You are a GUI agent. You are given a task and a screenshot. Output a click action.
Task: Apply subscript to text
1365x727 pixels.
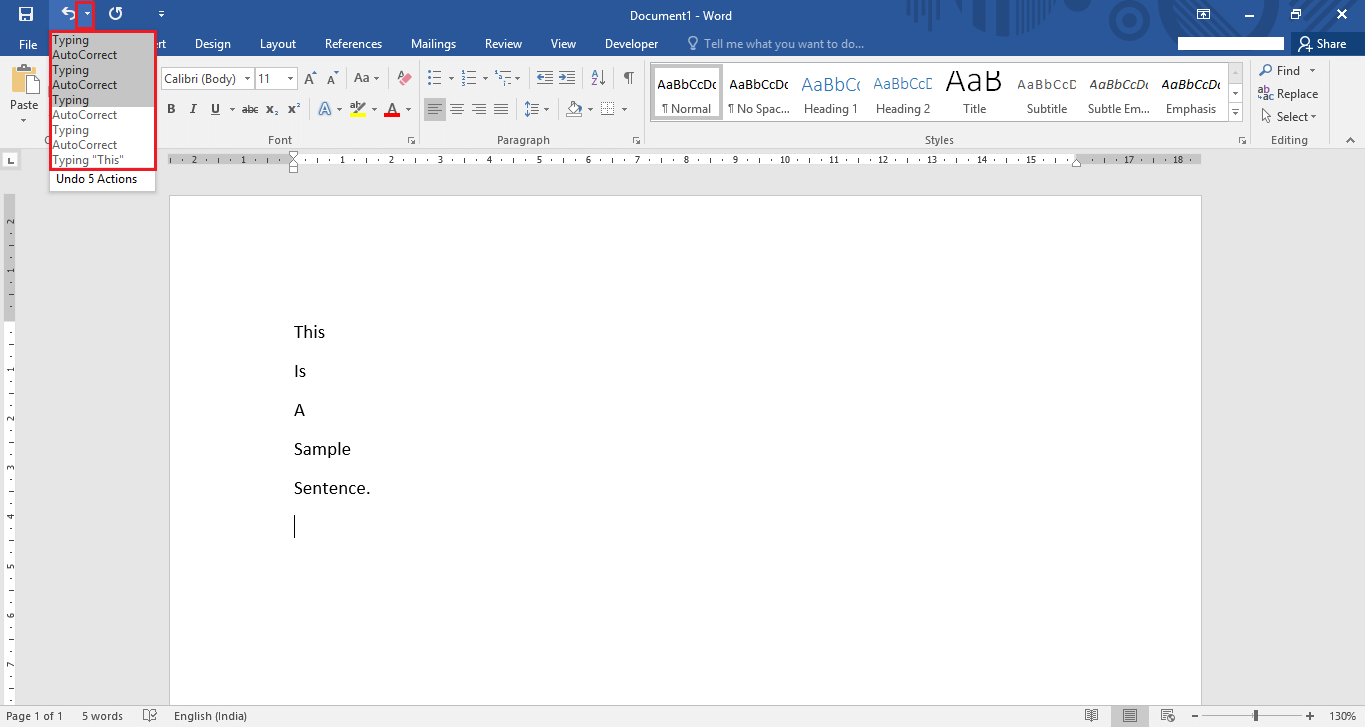coord(271,109)
